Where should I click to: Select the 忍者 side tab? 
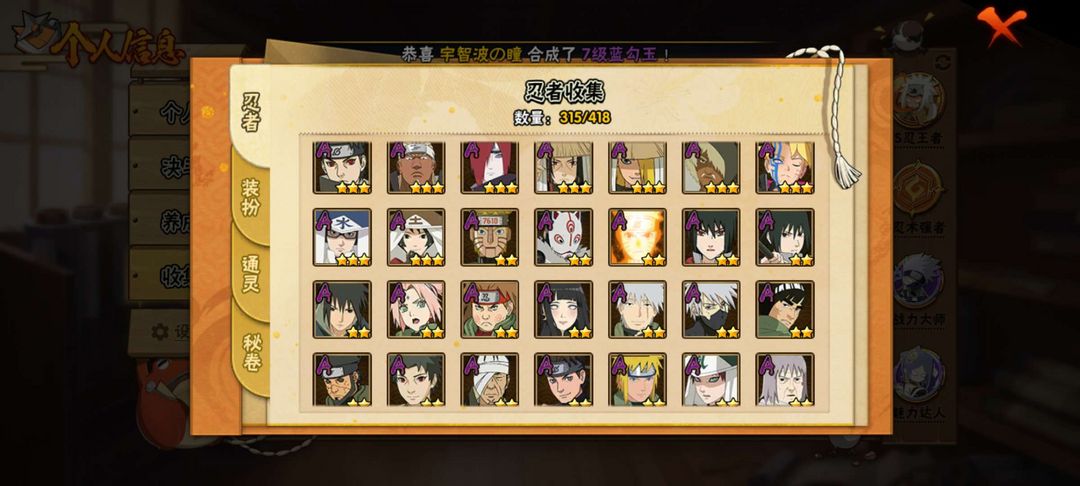[251, 110]
